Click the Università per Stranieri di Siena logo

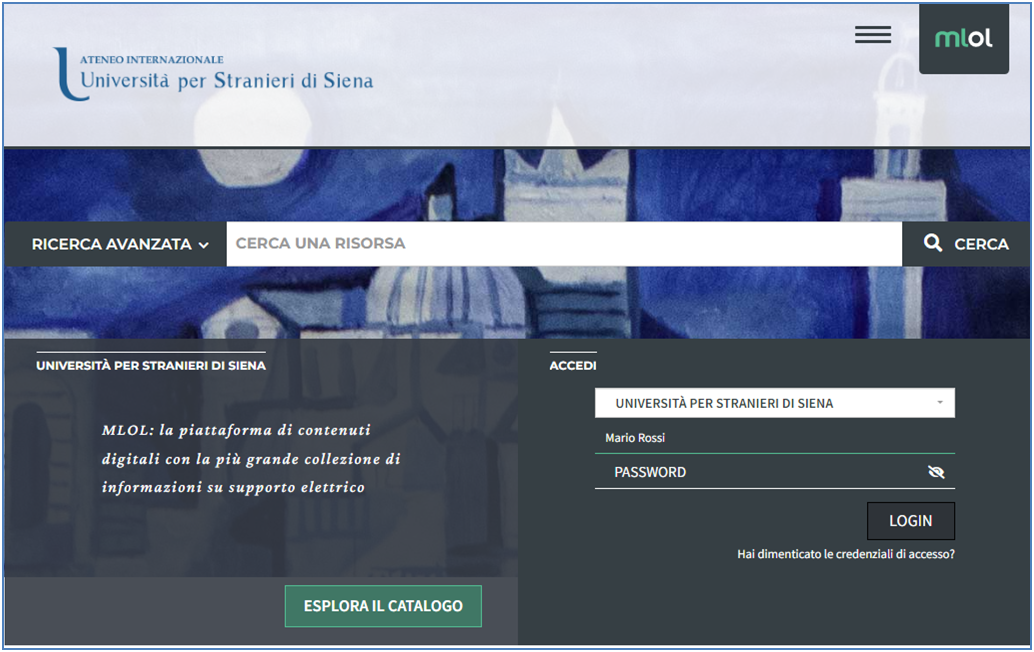pos(214,74)
